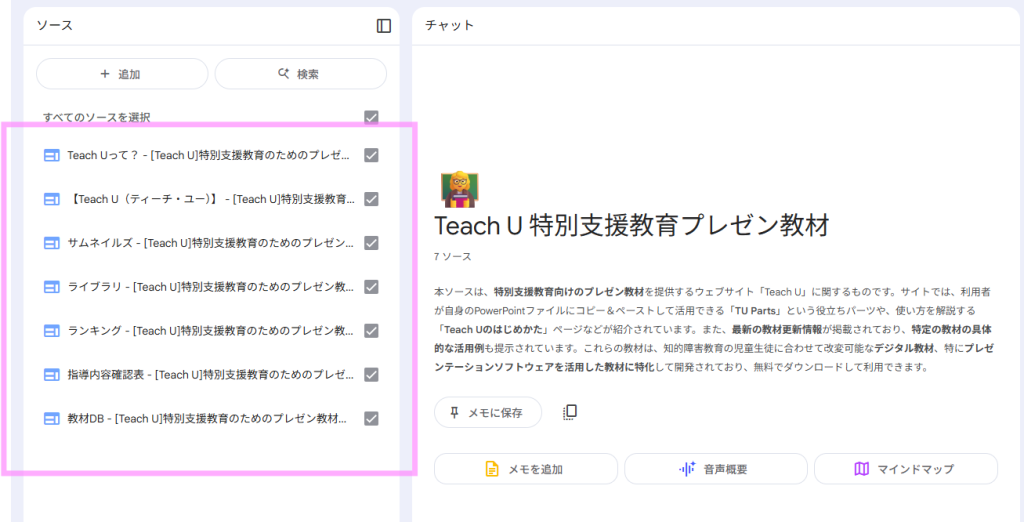This screenshot has width=1024, height=522.
Task: Click the 'Teach U 特別支援教育プレゼン教材' notebook title
Action: [632, 226]
